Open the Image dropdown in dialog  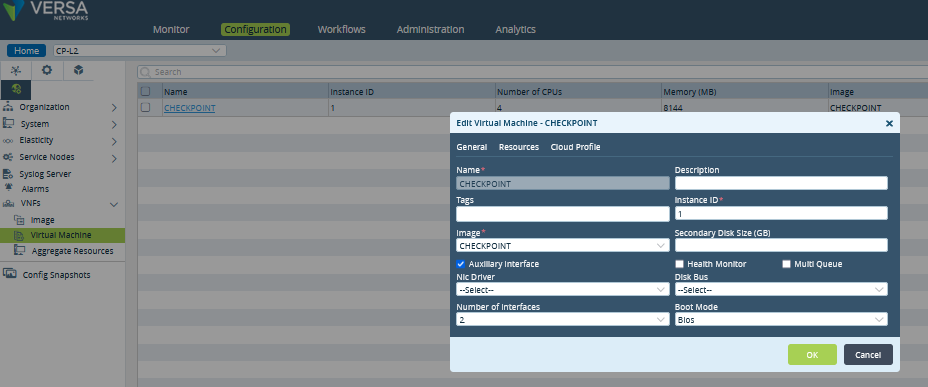point(563,246)
